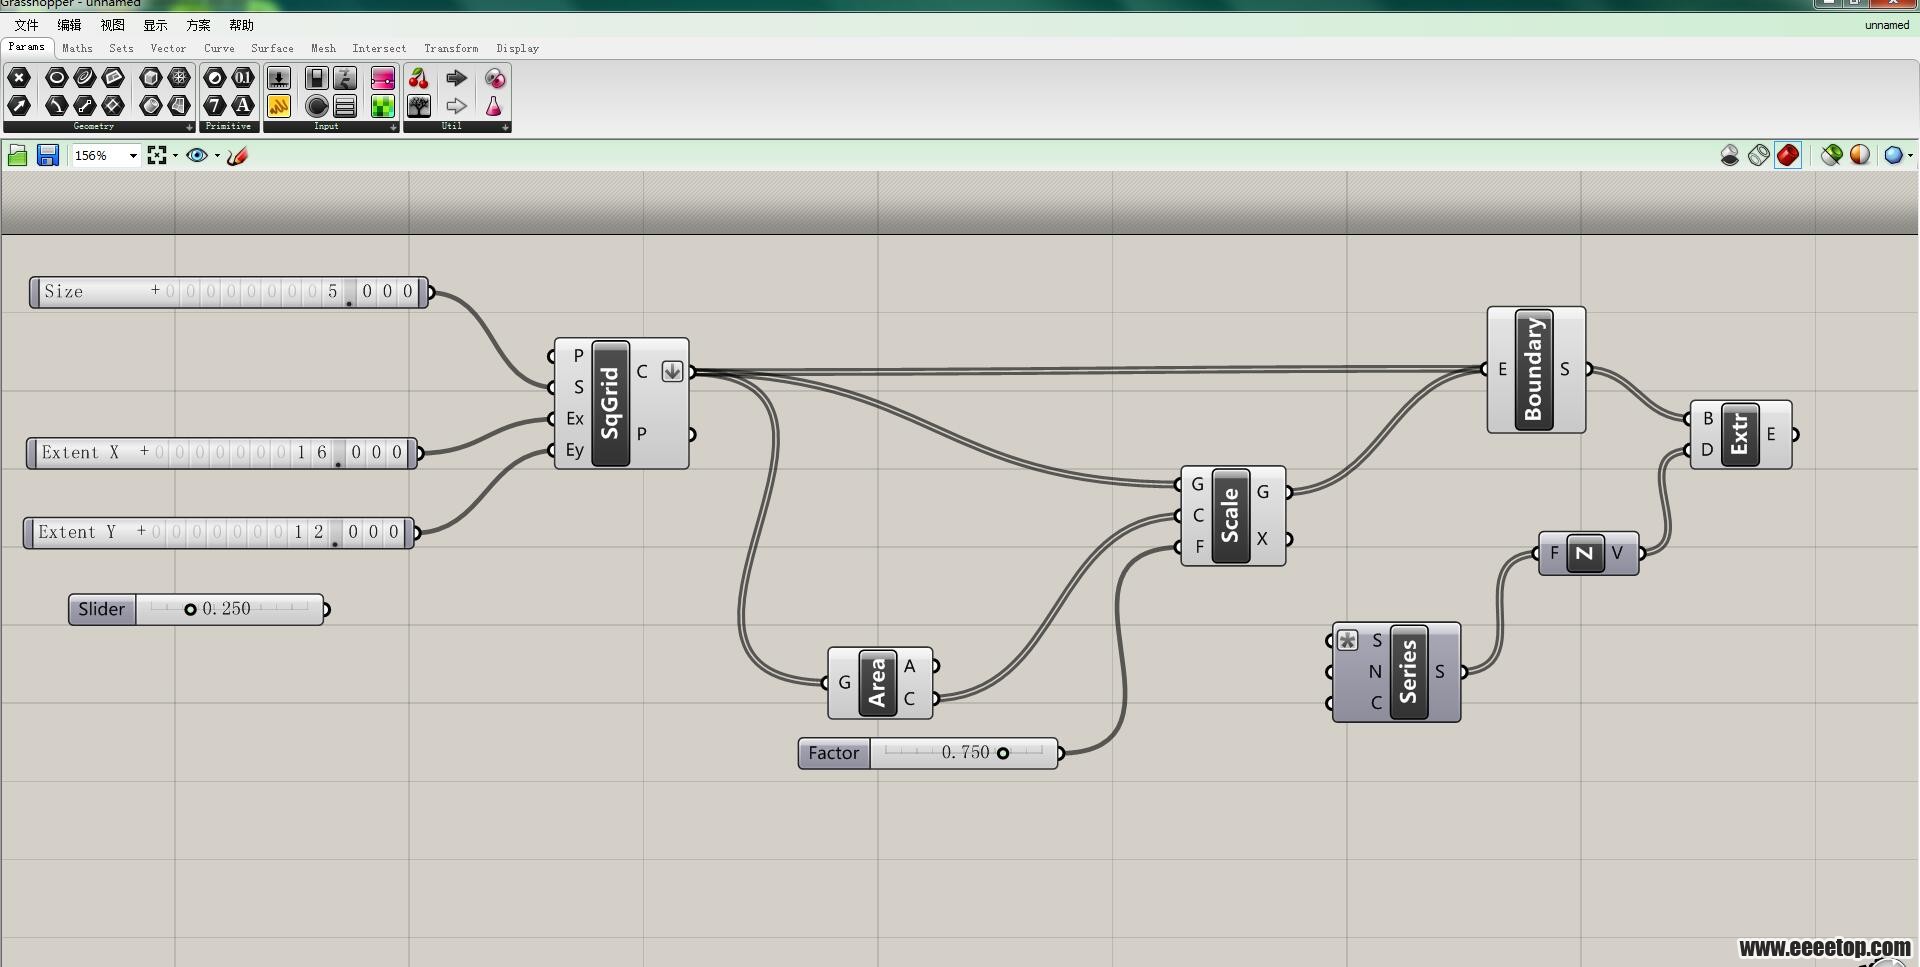1920x967 pixels.
Task: Open the Zoom Extents dropdown arrow
Action: click(175, 155)
